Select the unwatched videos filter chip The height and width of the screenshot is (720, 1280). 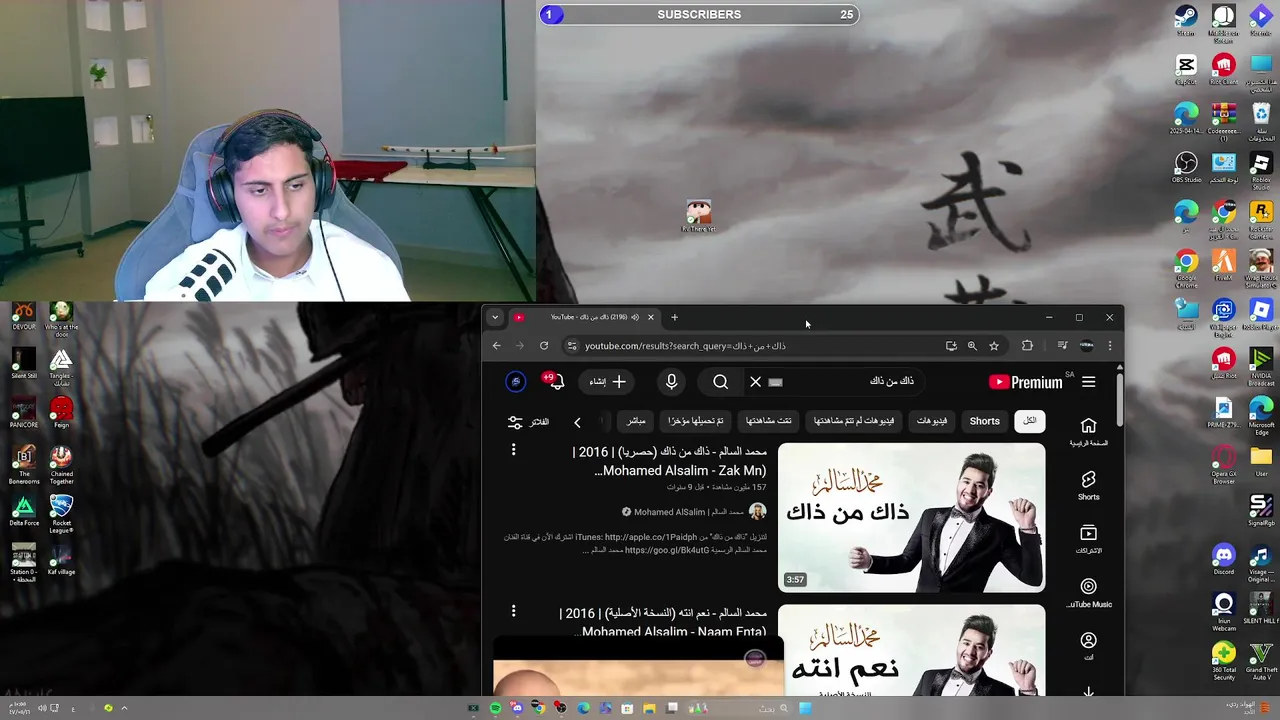[854, 421]
